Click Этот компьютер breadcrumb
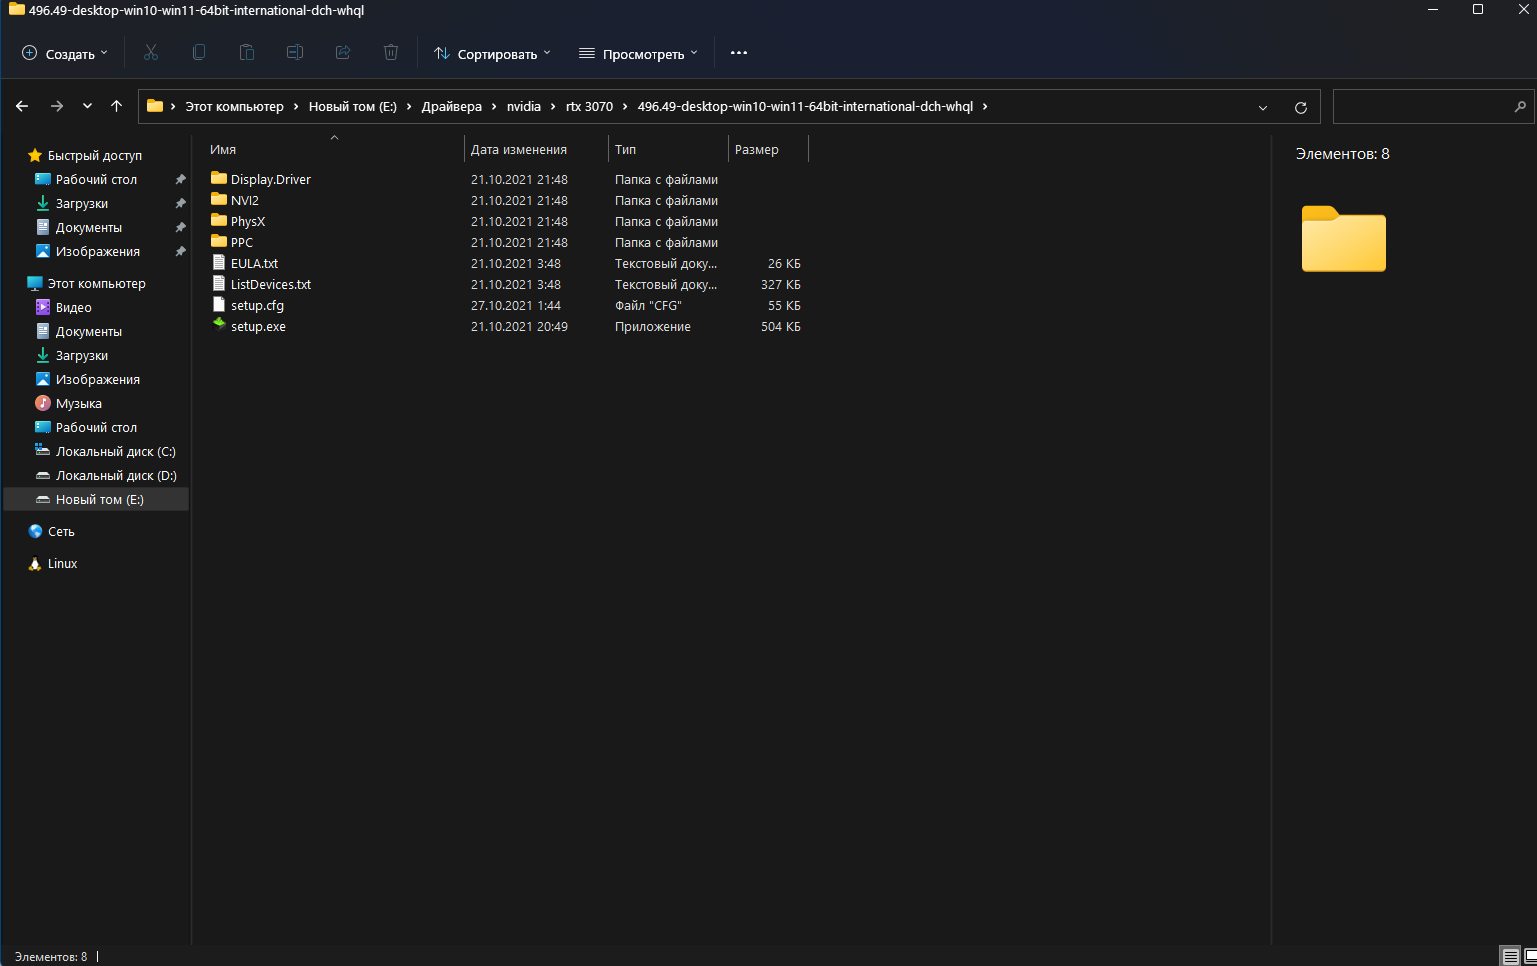 (234, 106)
